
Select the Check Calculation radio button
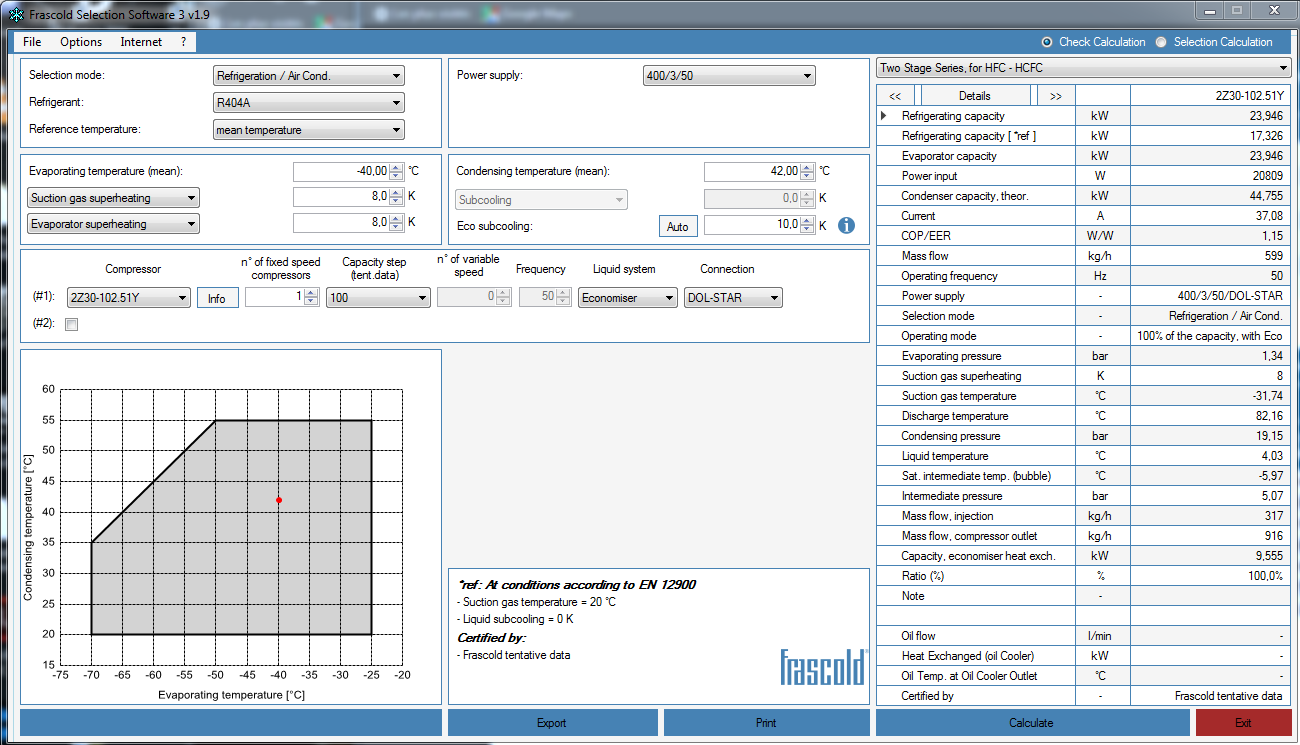[1047, 42]
